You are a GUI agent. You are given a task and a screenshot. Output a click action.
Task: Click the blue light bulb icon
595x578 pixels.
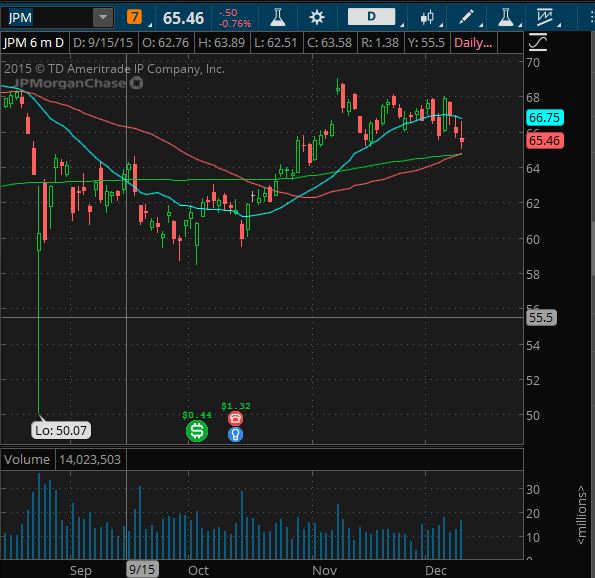[x=235, y=434]
